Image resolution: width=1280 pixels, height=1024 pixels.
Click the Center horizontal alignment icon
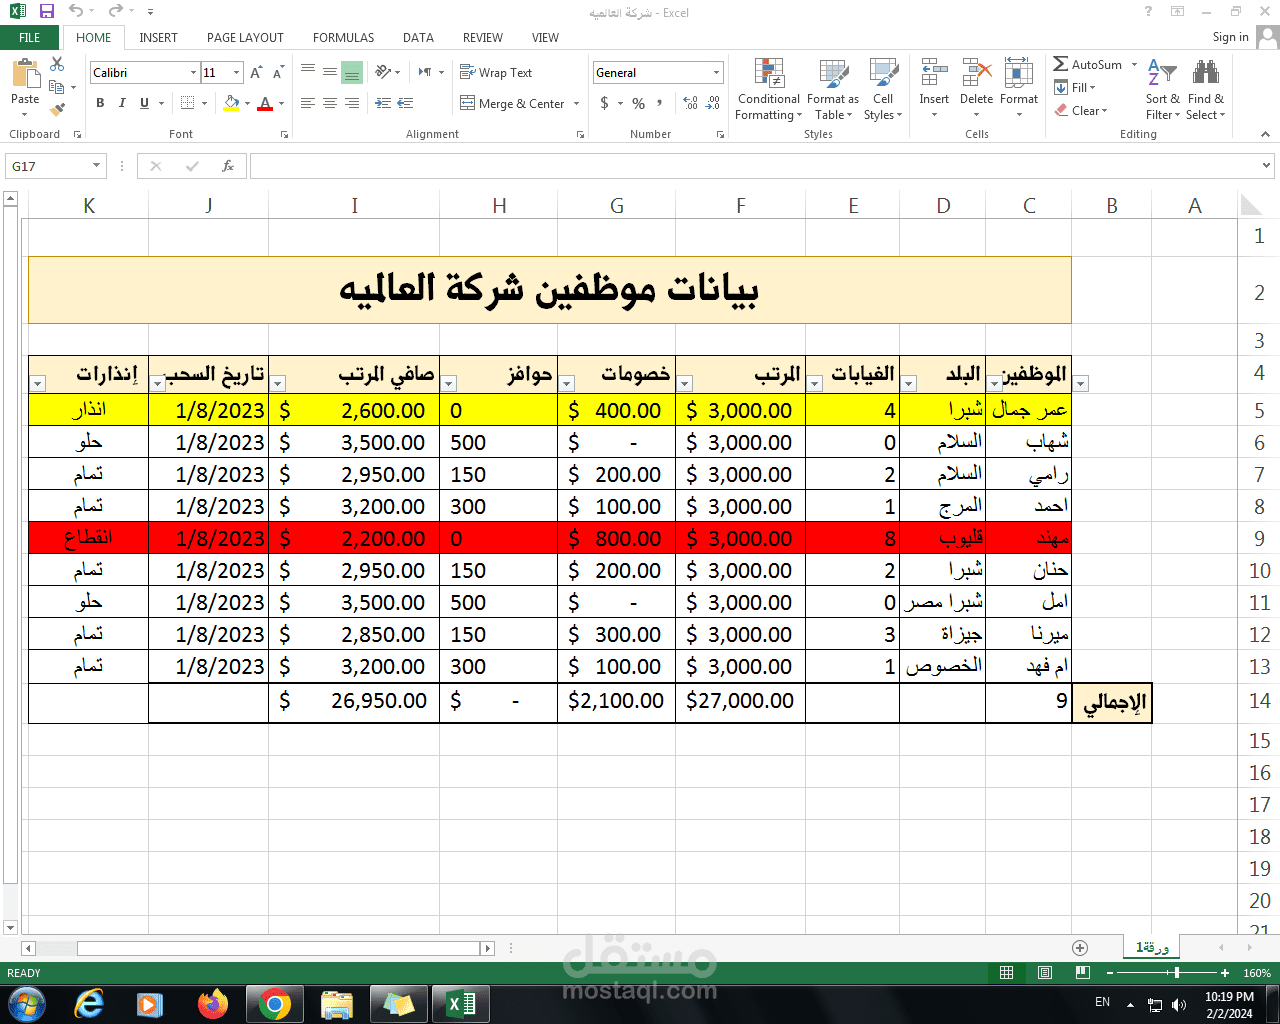coord(330,103)
